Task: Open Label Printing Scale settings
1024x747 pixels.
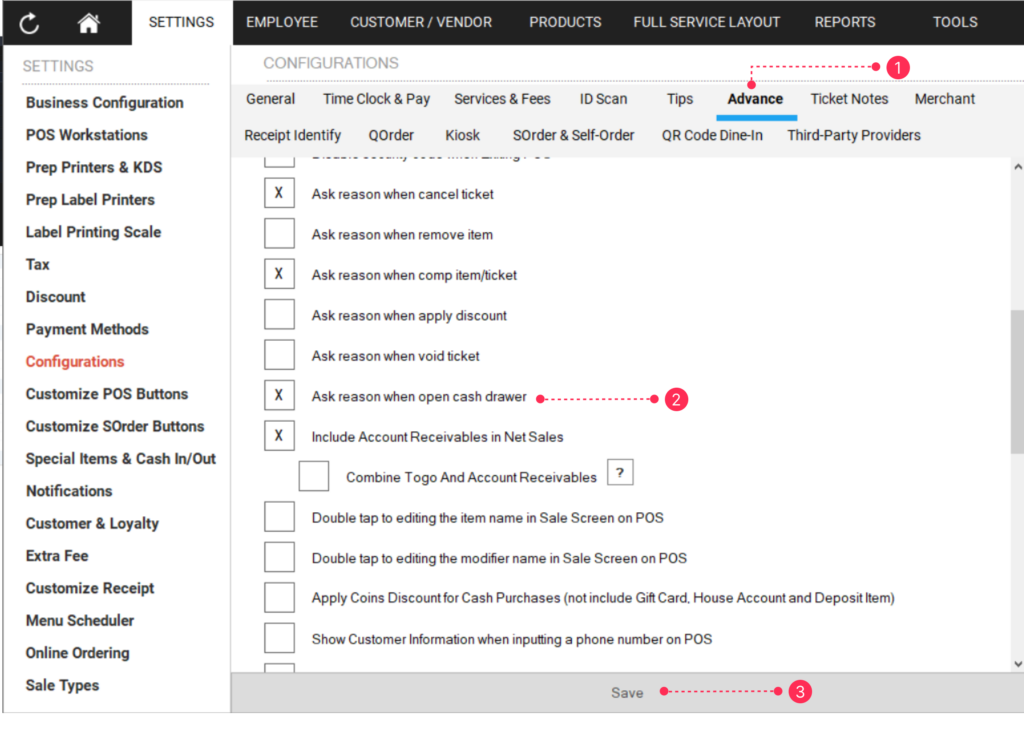Action: click(x=93, y=232)
